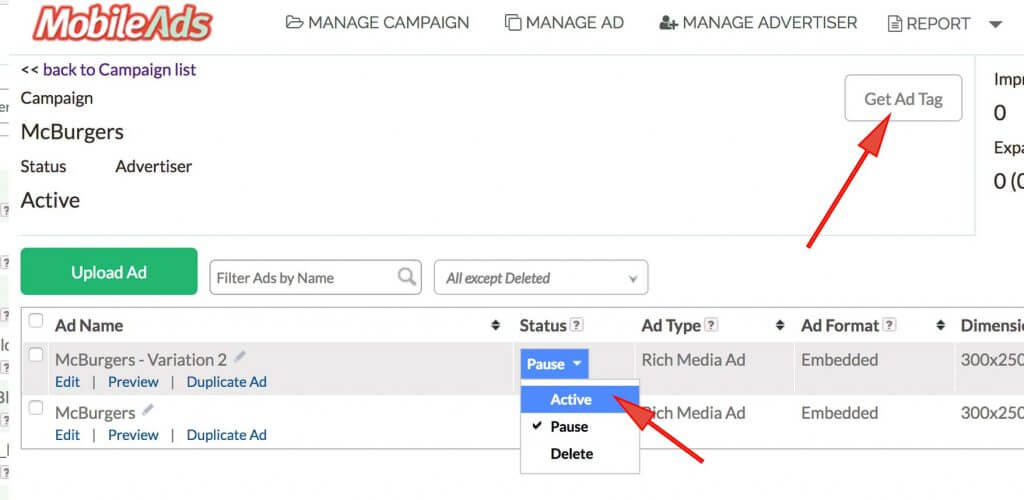Sort the table by Ad Name arrows
Image resolution: width=1024 pixels, height=500 pixels.
tap(495, 325)
